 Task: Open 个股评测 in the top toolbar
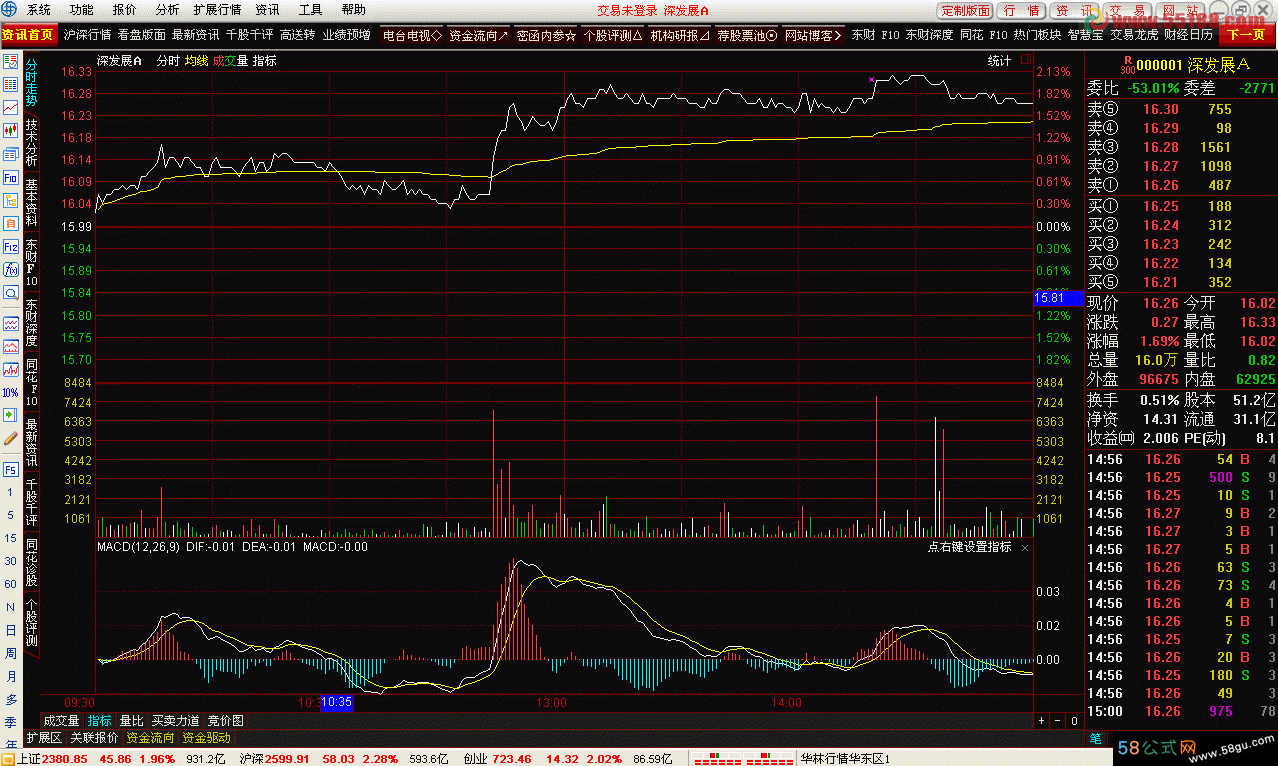[613, 35]
